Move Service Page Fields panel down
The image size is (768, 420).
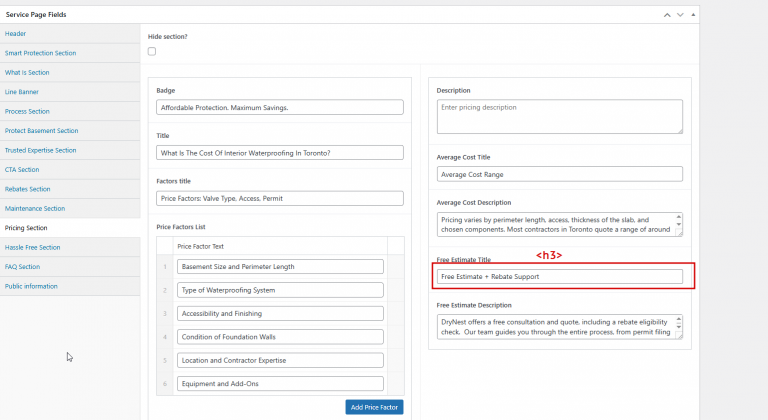(679, 15)
